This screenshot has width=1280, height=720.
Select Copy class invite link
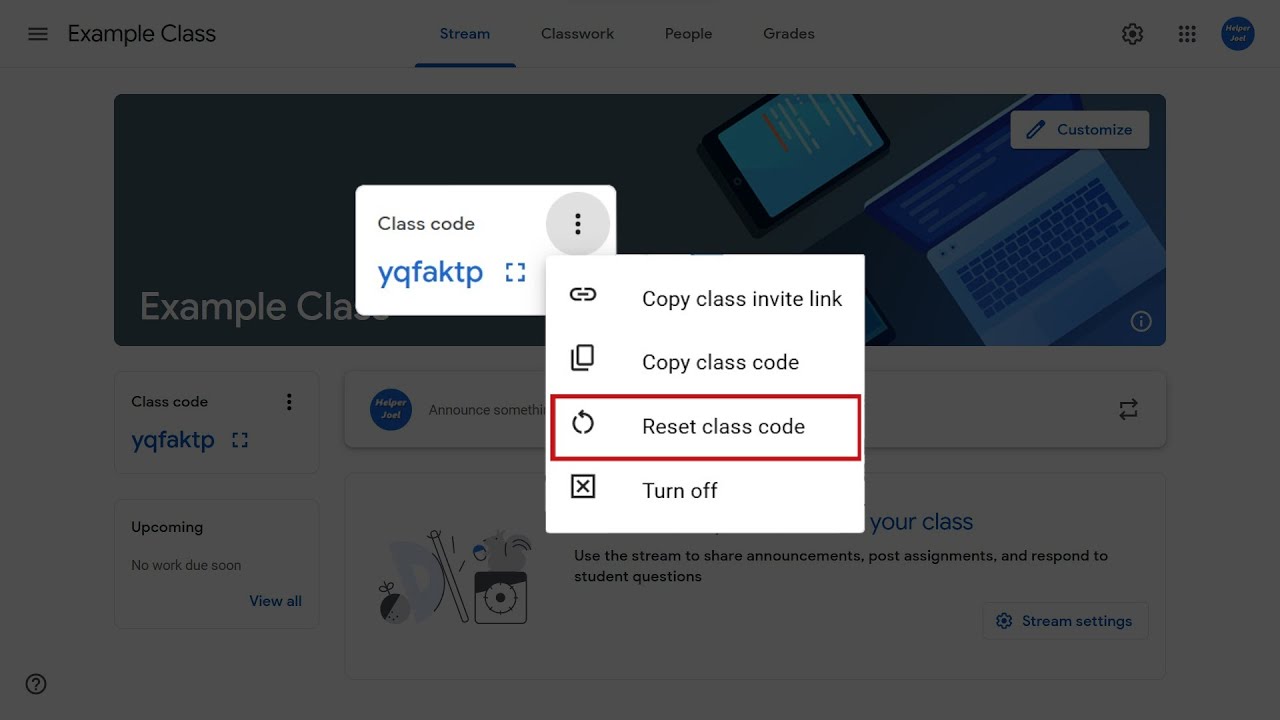tap(705, 298)
